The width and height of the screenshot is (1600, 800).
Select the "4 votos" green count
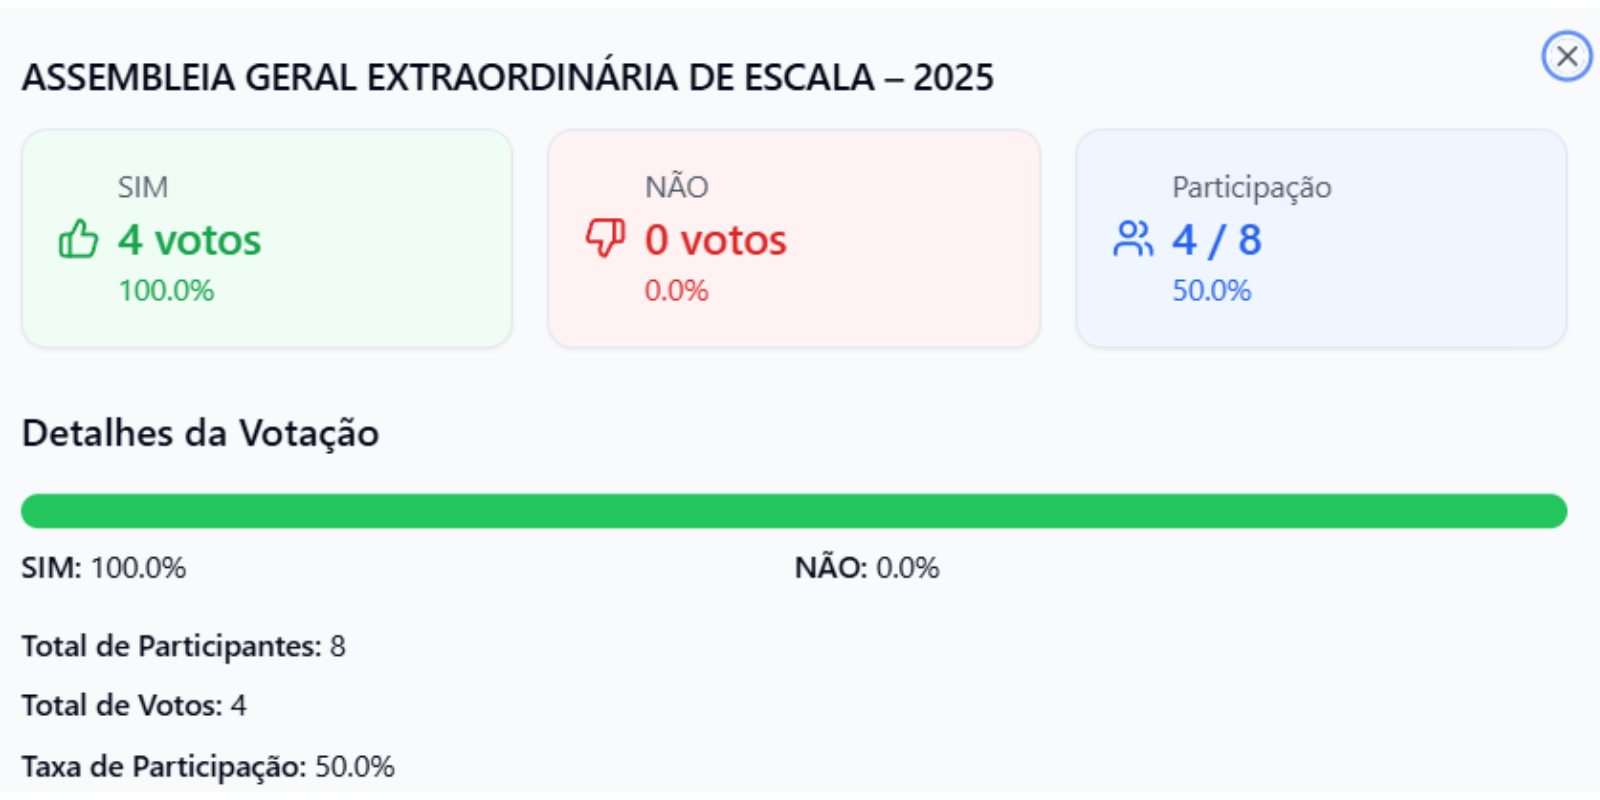(x=189, y=240)
